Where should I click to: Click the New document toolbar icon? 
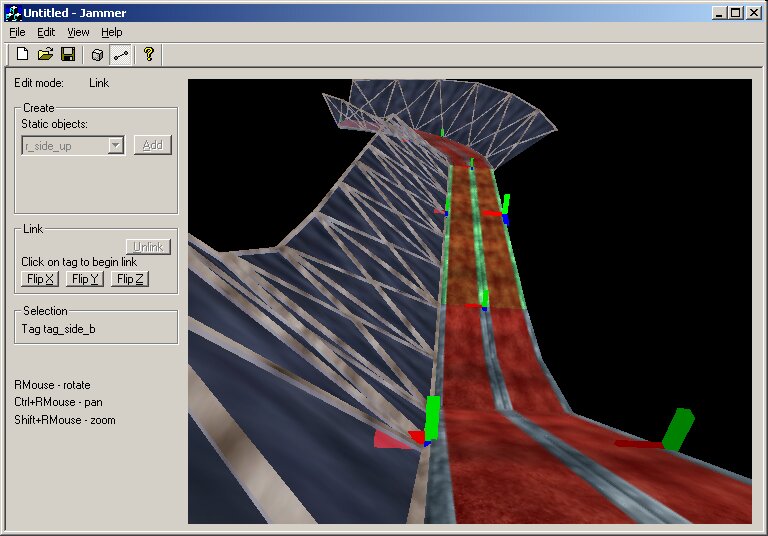coord(22,54)
